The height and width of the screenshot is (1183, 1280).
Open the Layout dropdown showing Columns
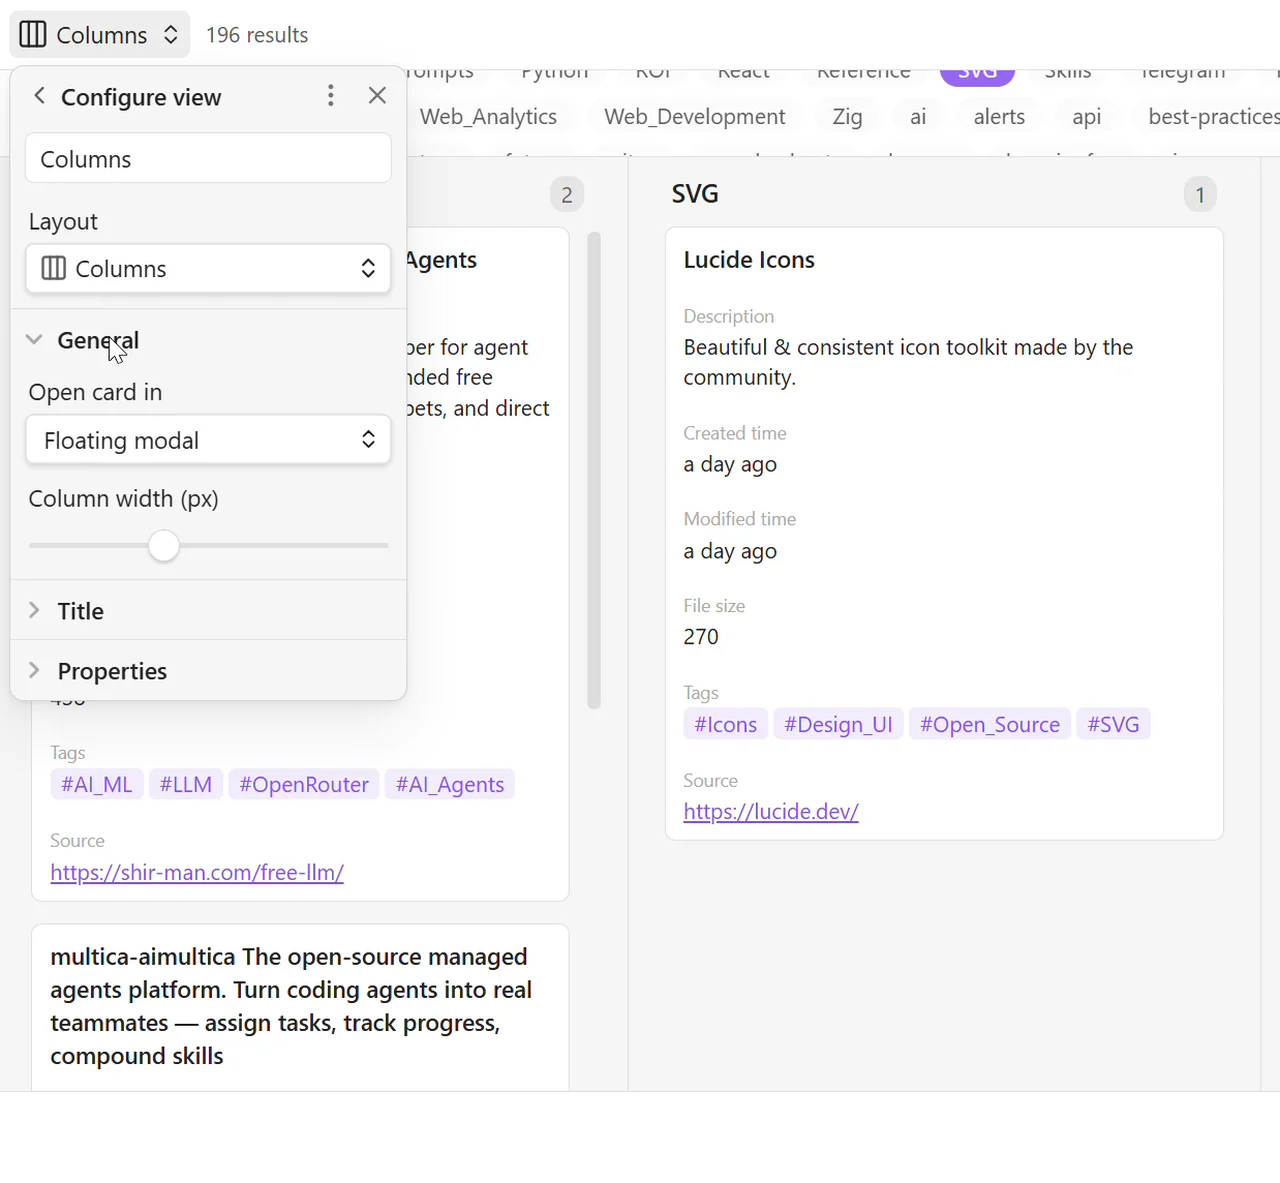(x=208, y=269)
